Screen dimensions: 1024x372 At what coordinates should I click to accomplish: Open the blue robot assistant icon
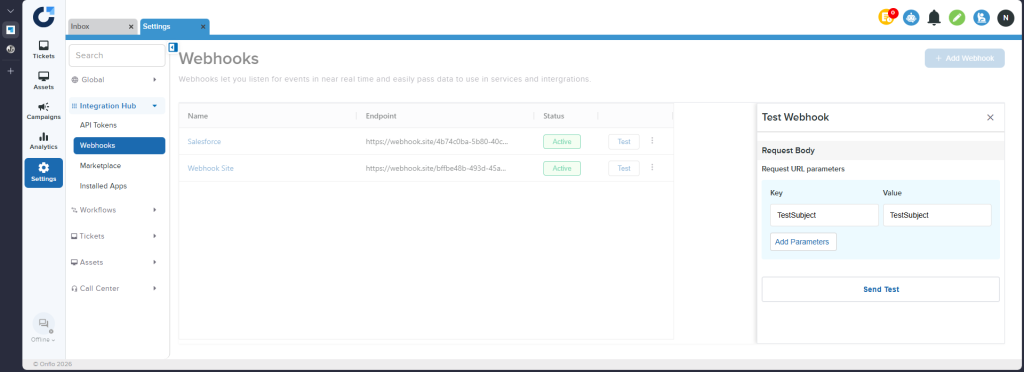point(911,18)
